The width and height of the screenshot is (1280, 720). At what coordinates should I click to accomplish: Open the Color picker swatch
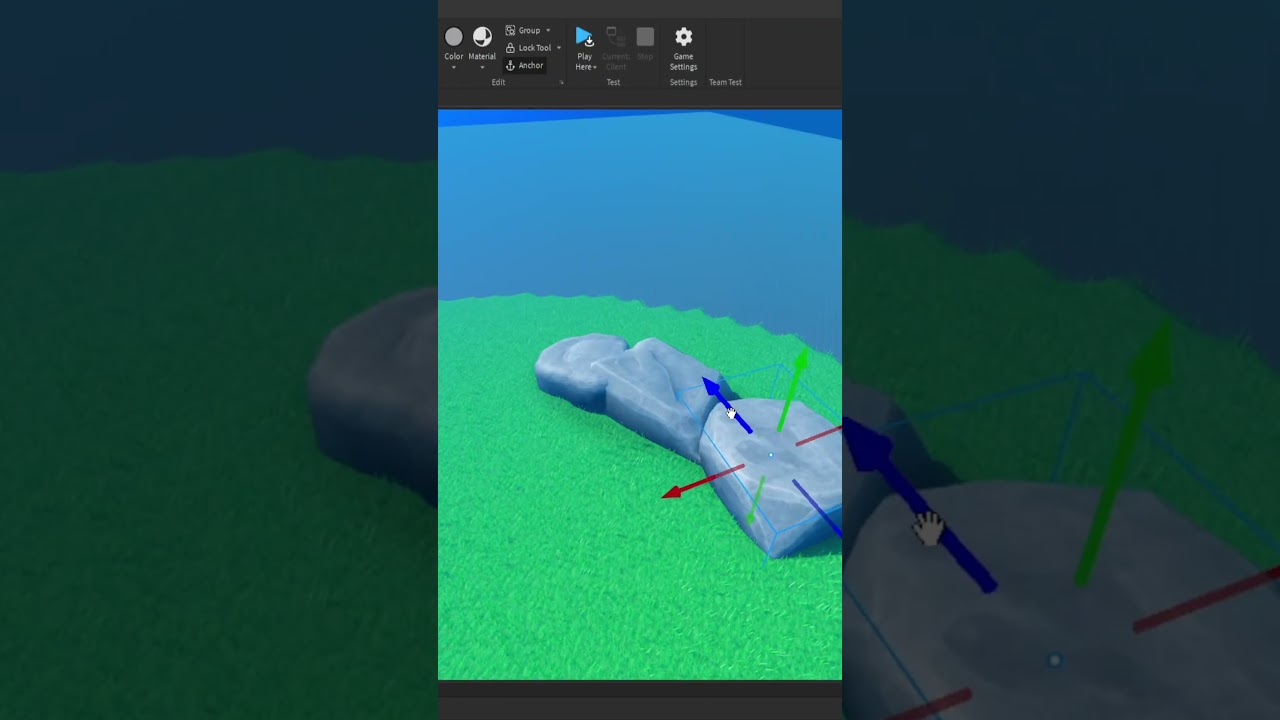(453, 37)
